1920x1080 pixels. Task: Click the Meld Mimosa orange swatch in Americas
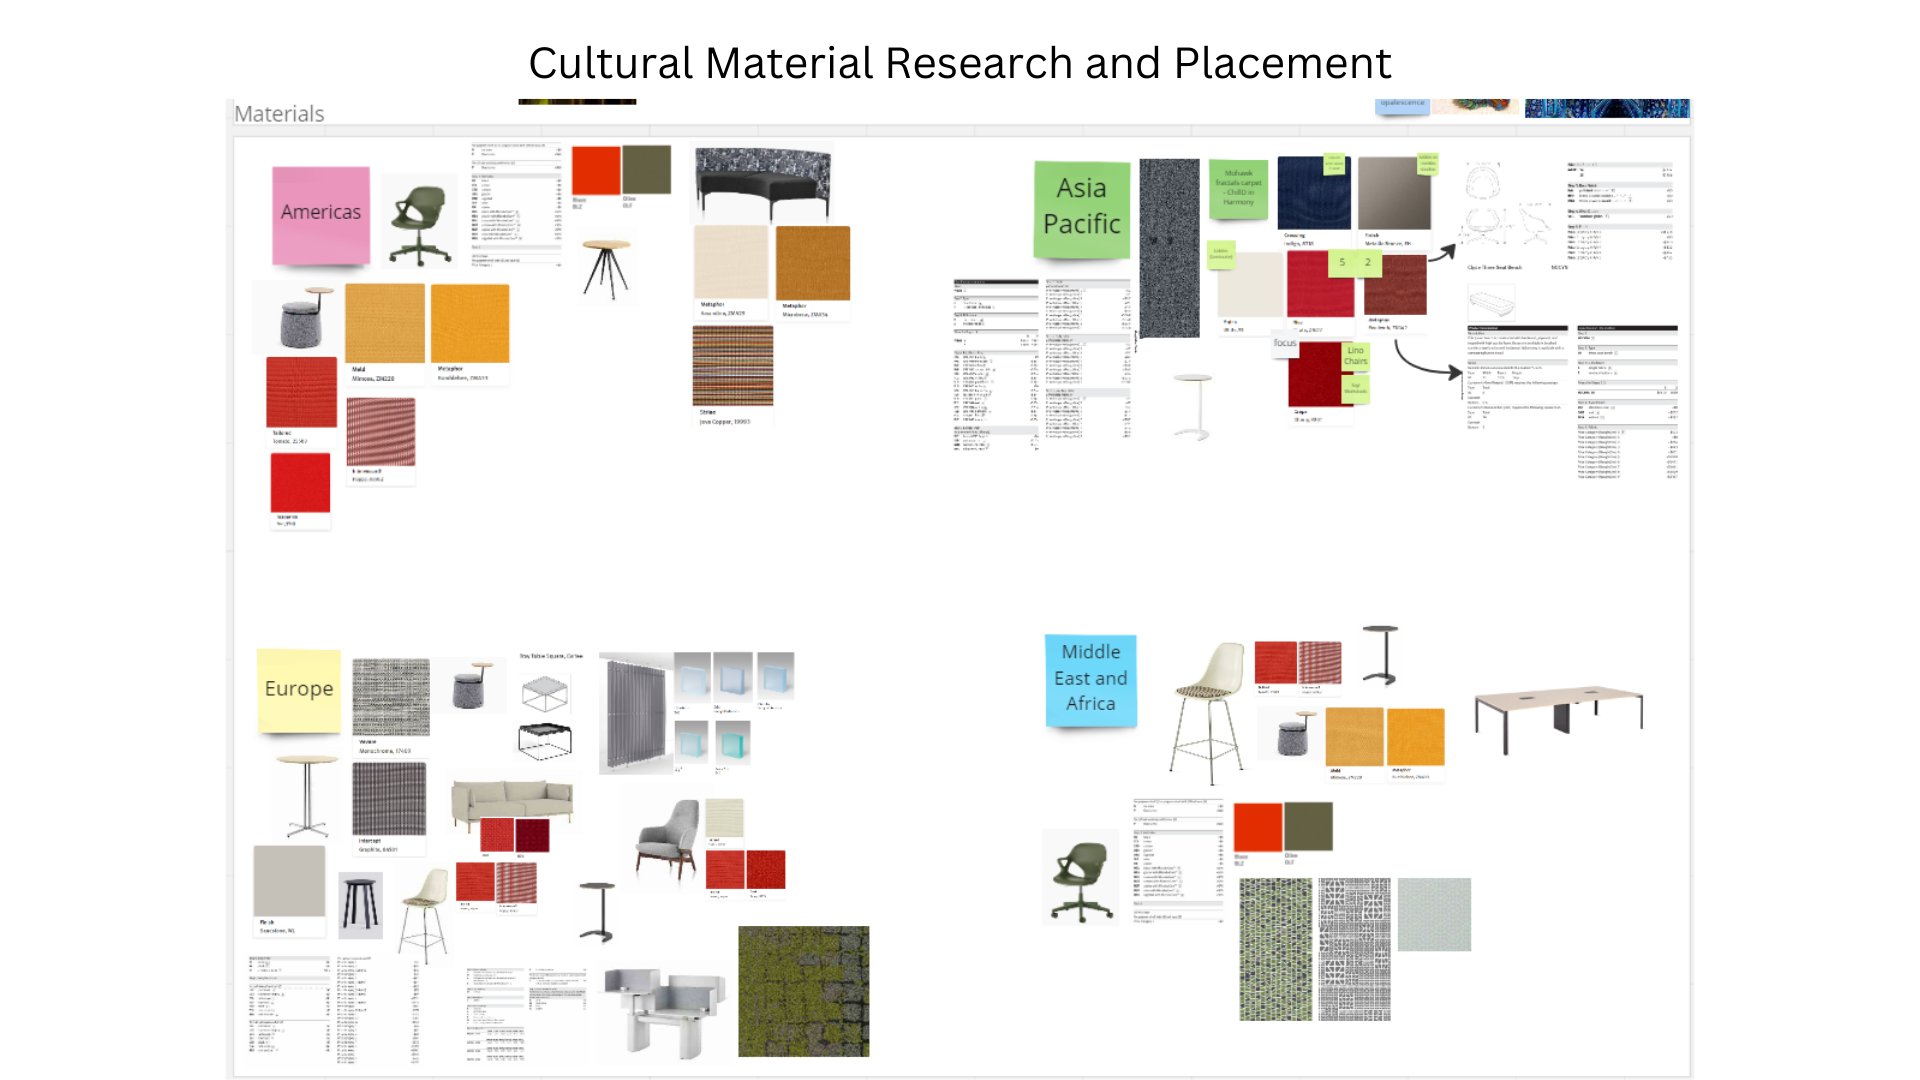pyautogui.click(x=385, y=323)
